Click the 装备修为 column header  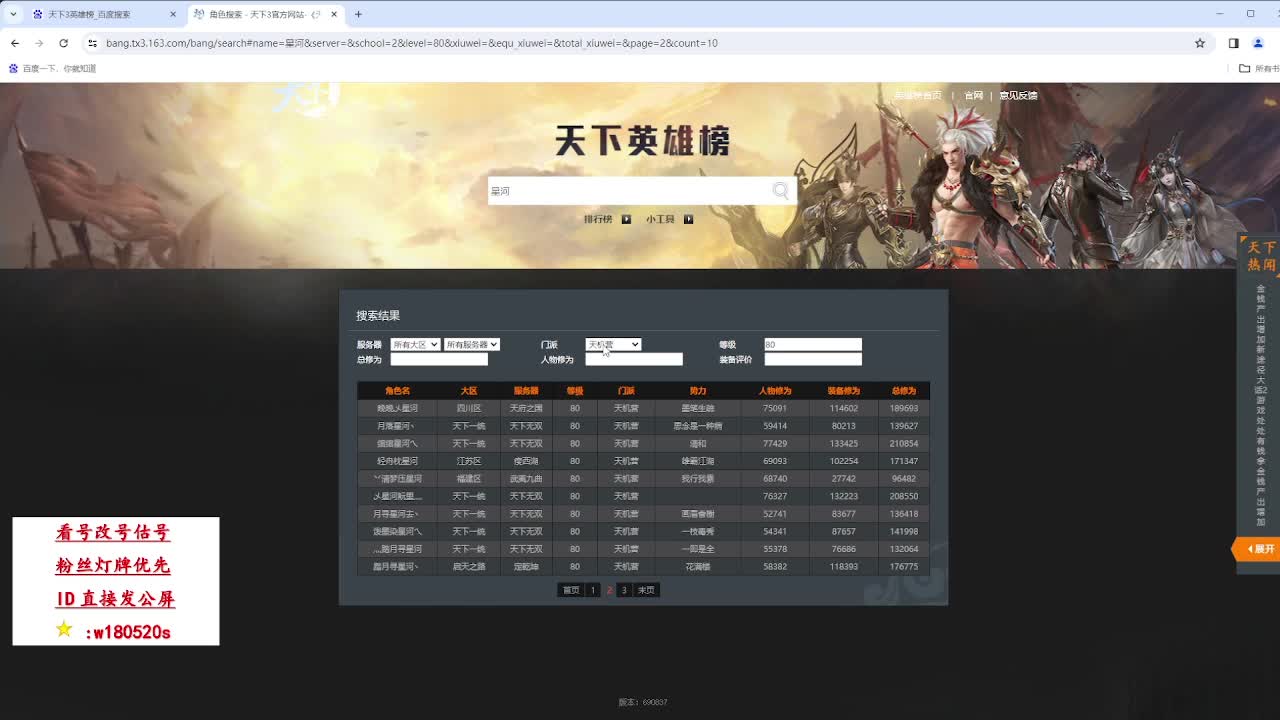tap(843, 391)
